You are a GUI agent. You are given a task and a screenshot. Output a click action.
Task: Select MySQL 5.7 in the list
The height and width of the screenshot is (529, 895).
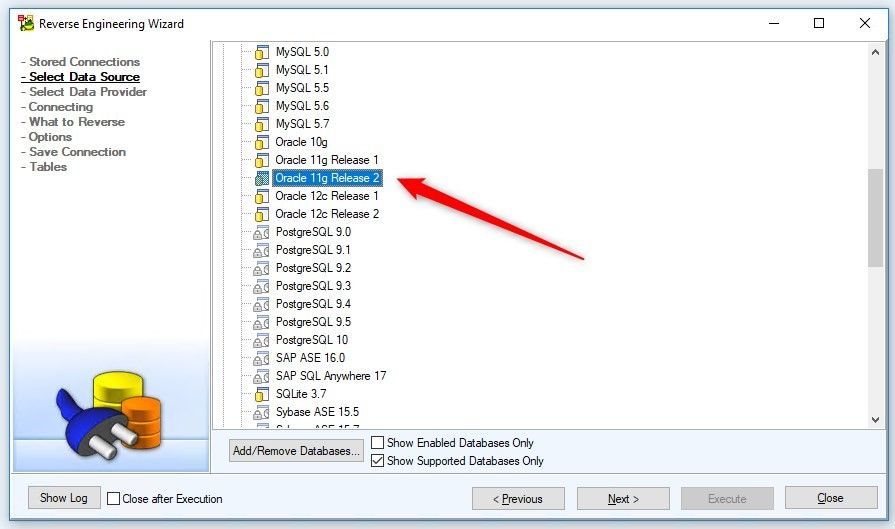coord(302,124)
